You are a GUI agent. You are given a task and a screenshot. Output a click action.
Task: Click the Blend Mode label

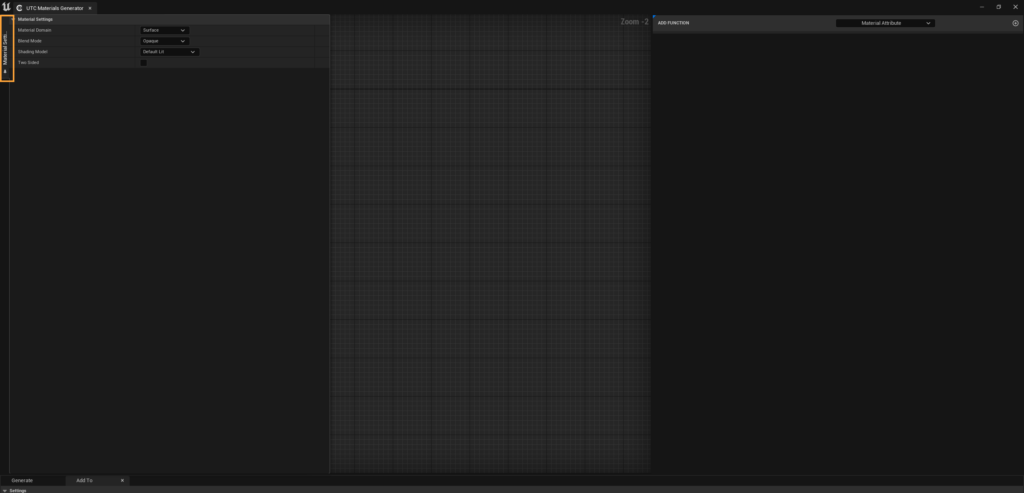point(29,40)
